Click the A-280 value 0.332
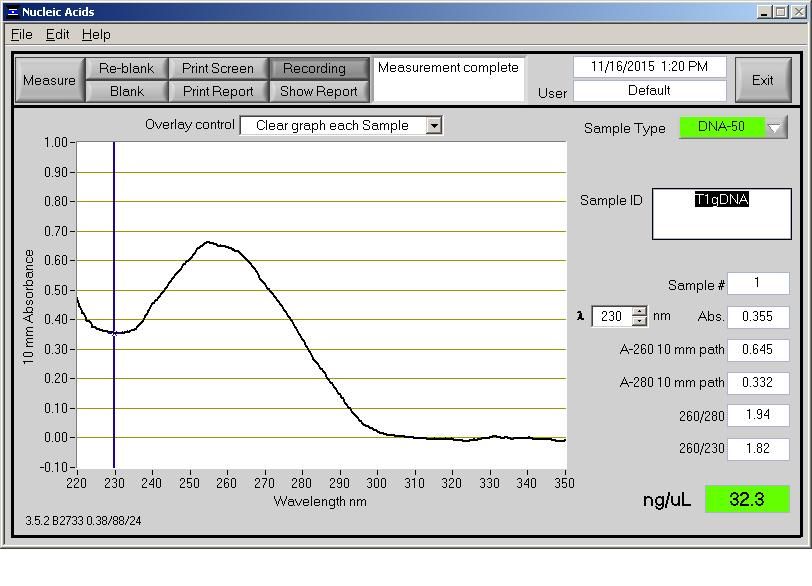The image size is (812, 586). tap(758, 383)
